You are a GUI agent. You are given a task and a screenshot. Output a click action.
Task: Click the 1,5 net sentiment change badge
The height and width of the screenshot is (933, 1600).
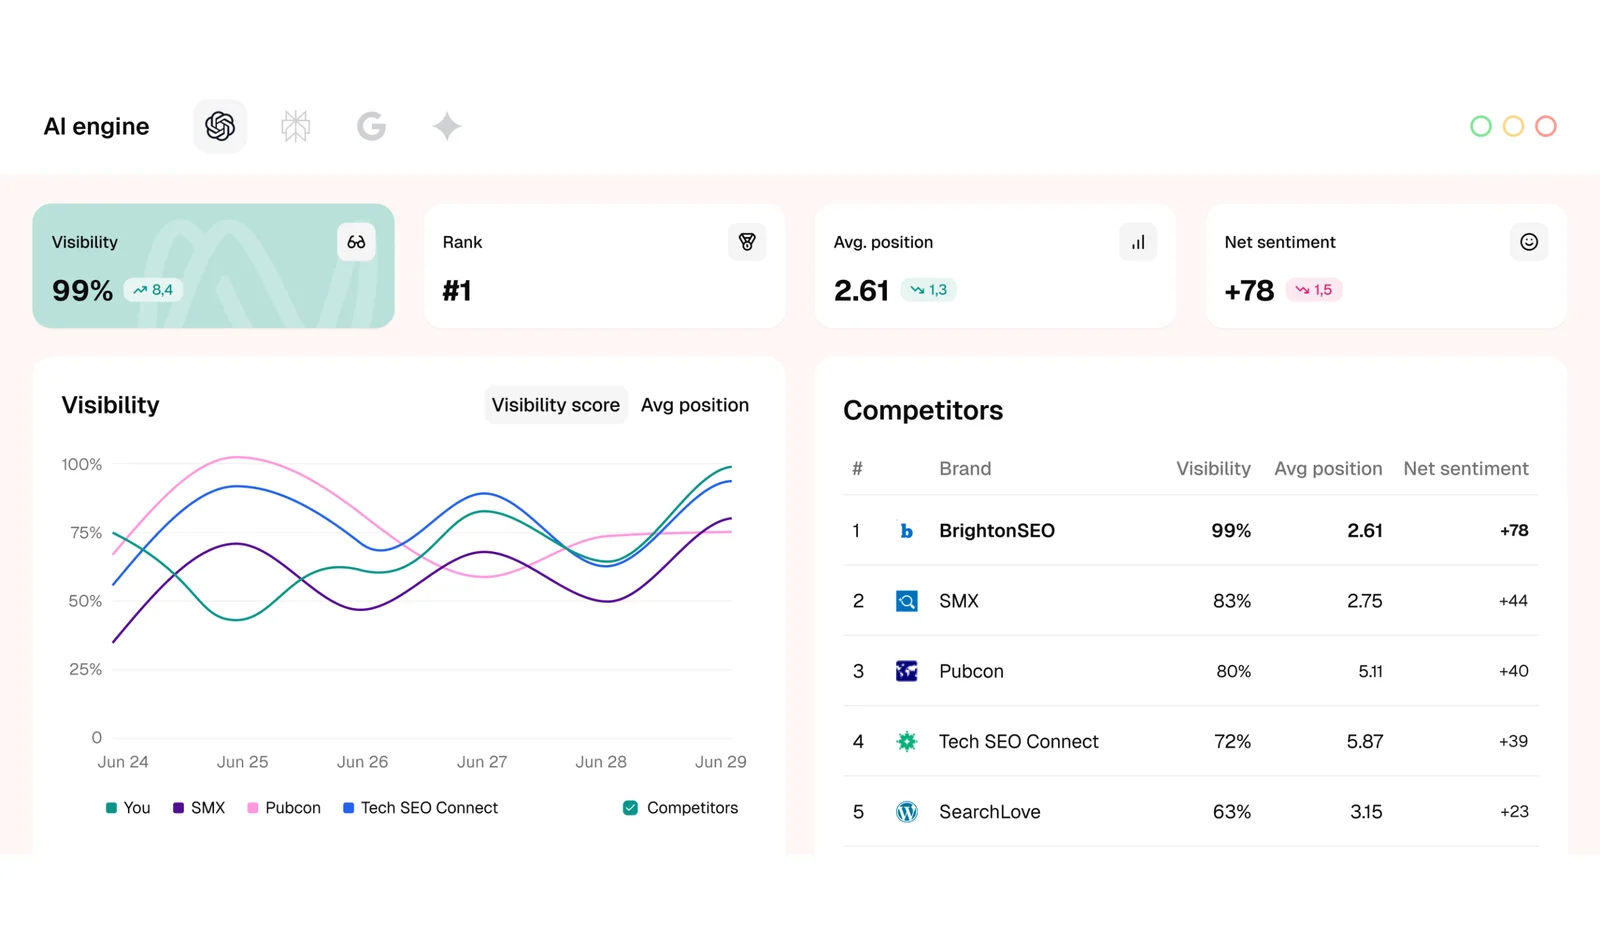(x=1314, y=290)
